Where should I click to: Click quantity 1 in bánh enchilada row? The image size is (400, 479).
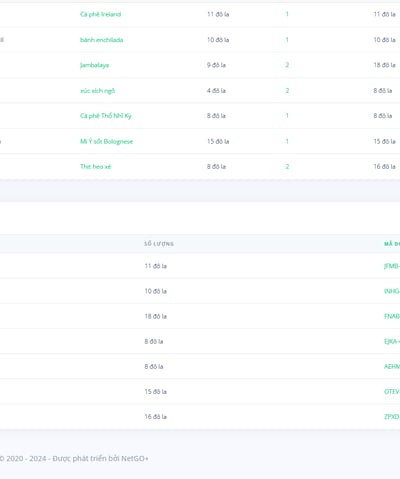coord(287,40)
